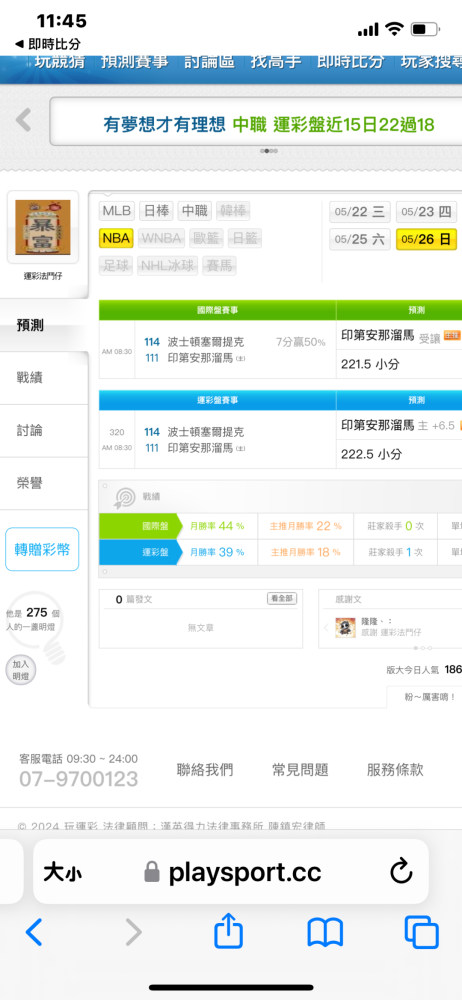
Task: Open the 服務條款 footer link
Action: pyautogui.click(x=395, y=770)
